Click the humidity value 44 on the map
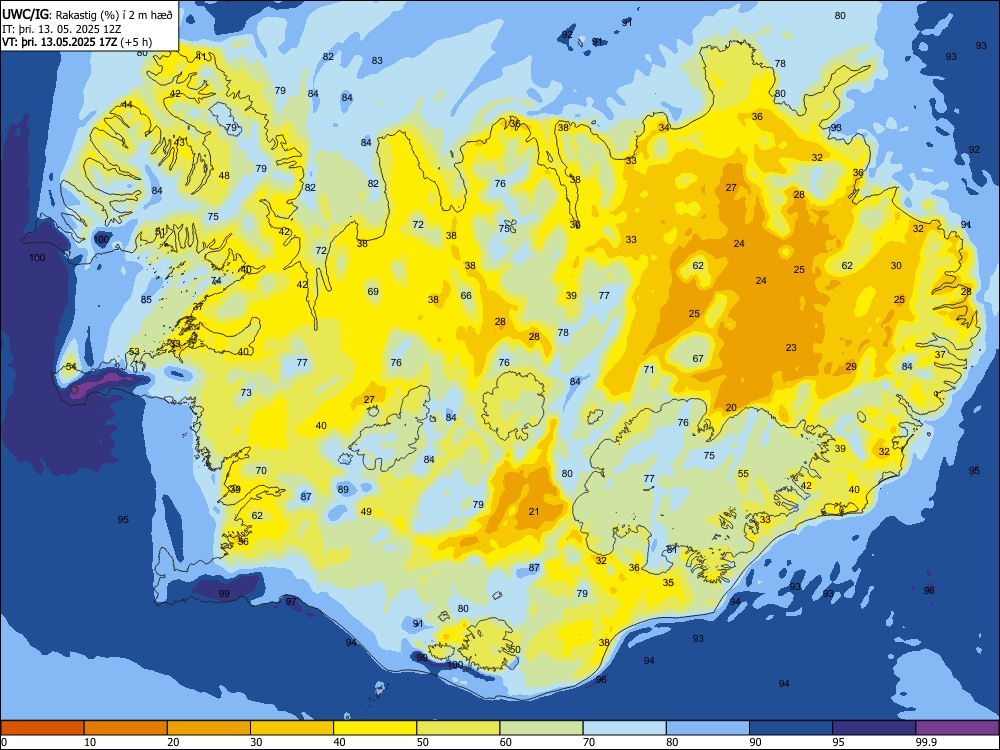 click(127, 105)
